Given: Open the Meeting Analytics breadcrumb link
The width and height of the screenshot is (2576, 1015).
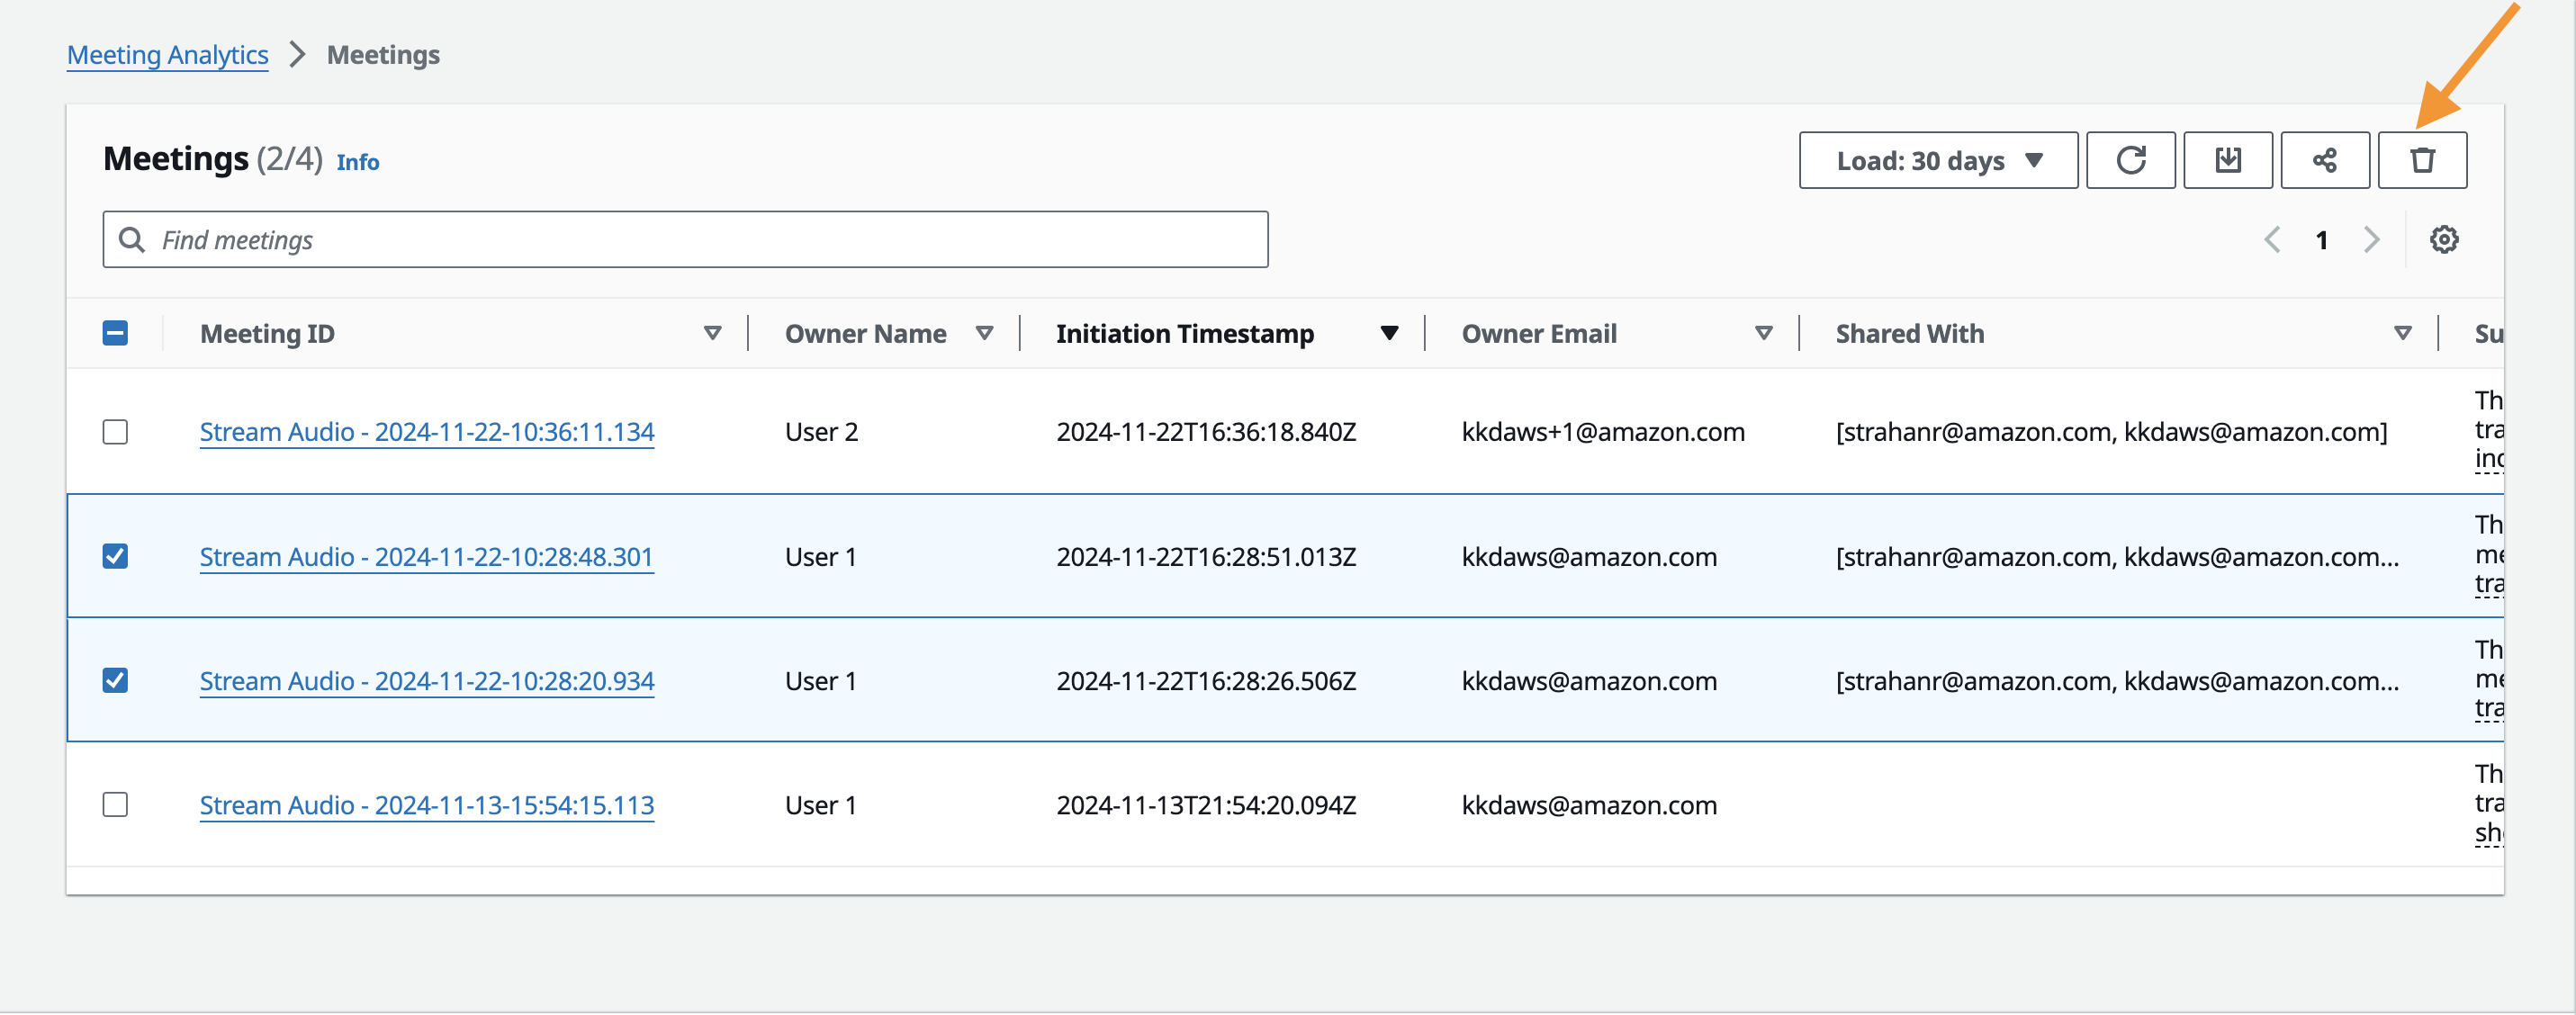Looking at the screenshot, I should pyautogui.click(x=167, y=55).
